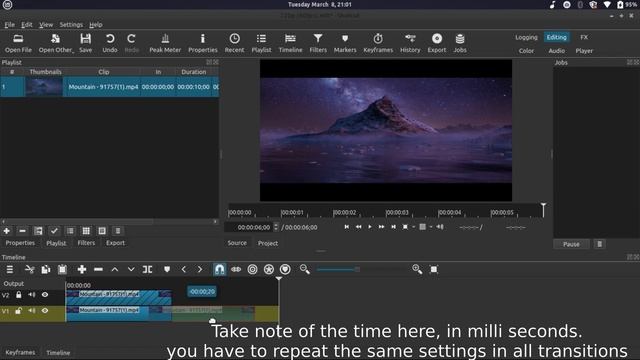This screenshot has width=640, height=360.
Task: Skip to the start of video
Action: 347,227
